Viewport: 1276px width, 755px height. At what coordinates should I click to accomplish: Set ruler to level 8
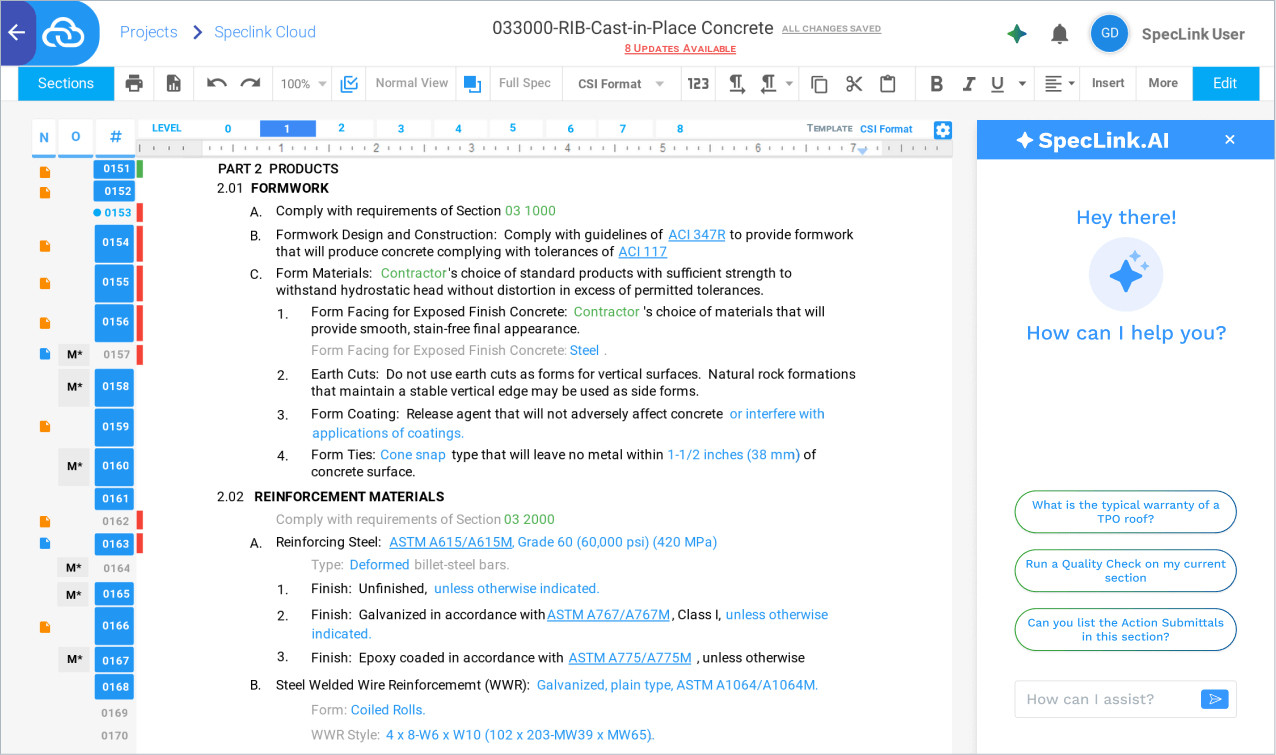[680, 129]
